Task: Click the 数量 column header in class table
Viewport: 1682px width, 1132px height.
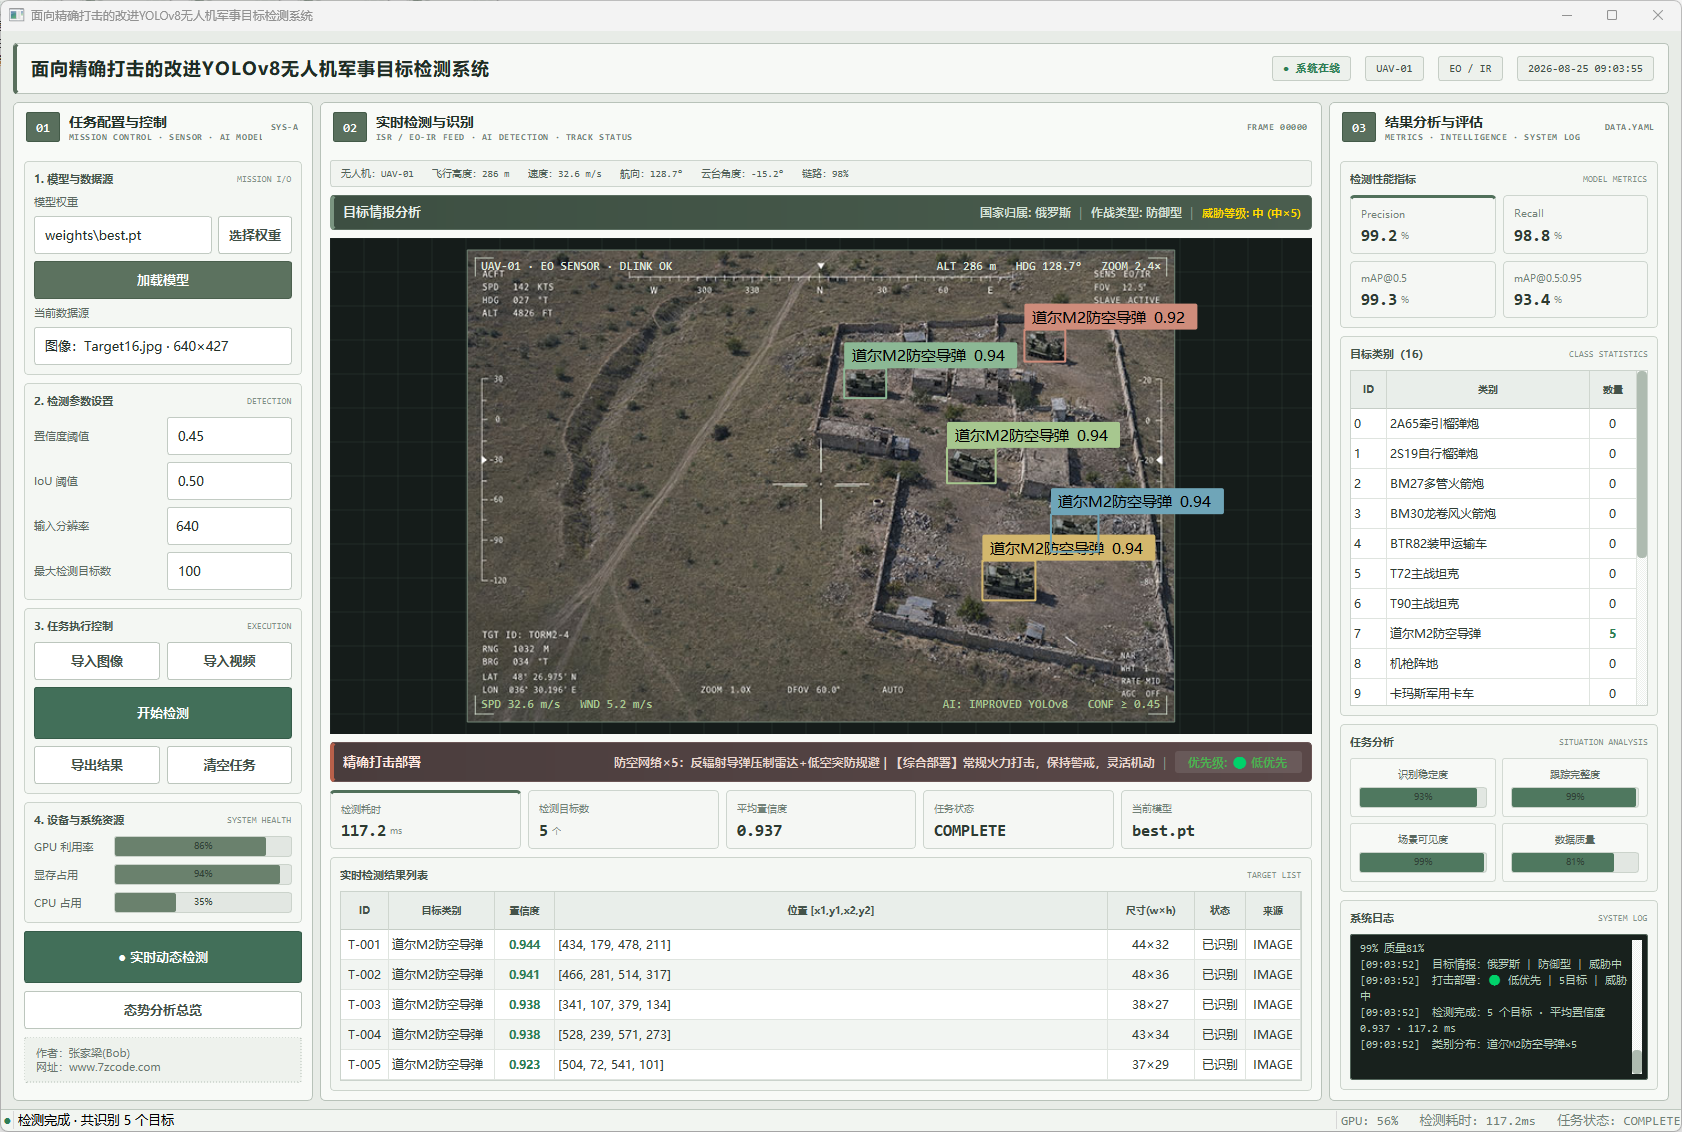Action: click(1612, 389)
